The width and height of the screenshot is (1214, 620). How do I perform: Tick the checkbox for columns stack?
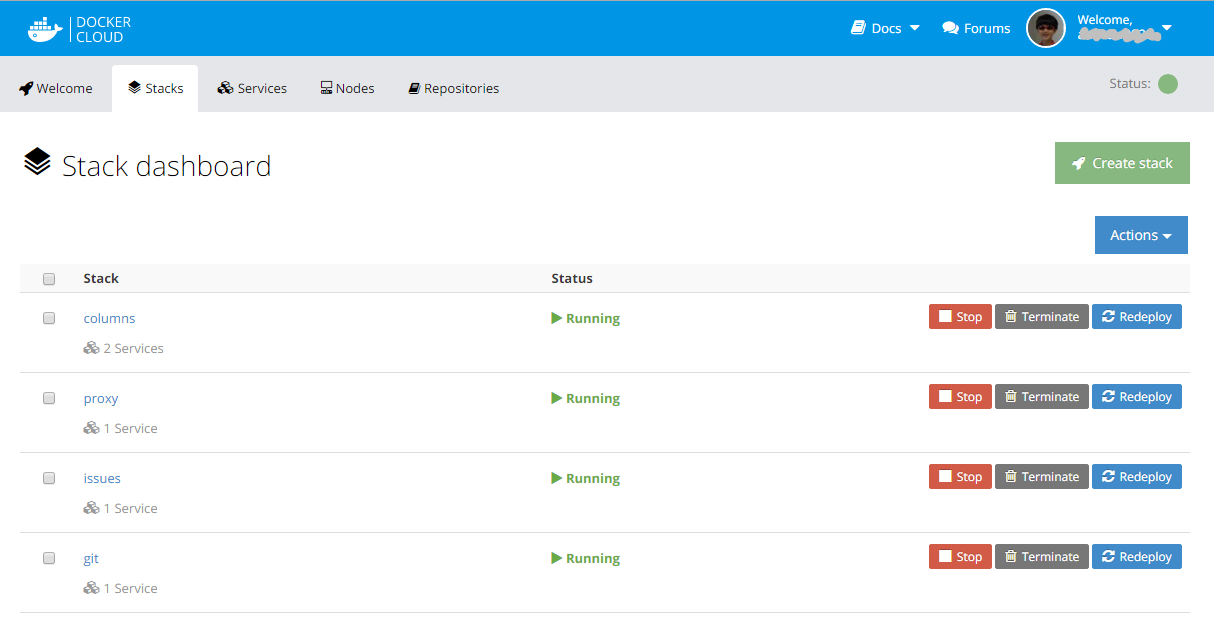(x=49, y=318)
